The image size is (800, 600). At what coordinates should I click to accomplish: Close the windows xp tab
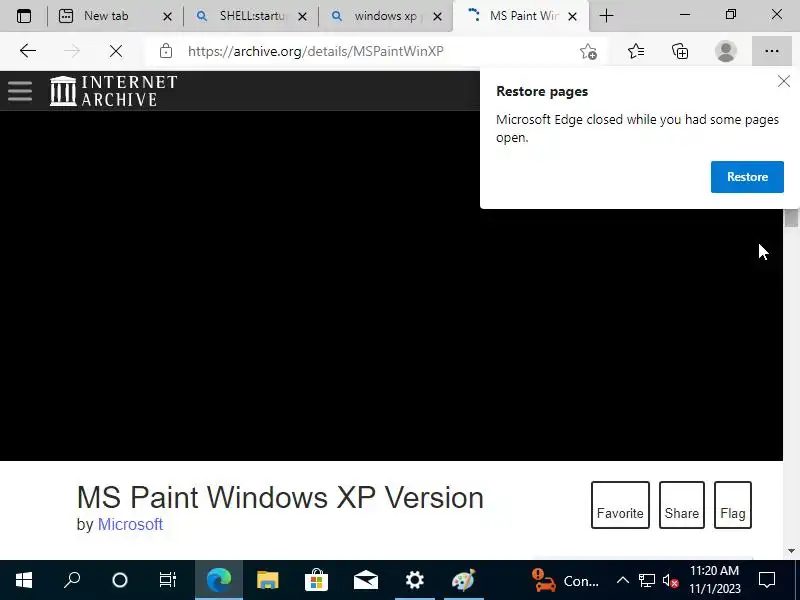[438, 17]
